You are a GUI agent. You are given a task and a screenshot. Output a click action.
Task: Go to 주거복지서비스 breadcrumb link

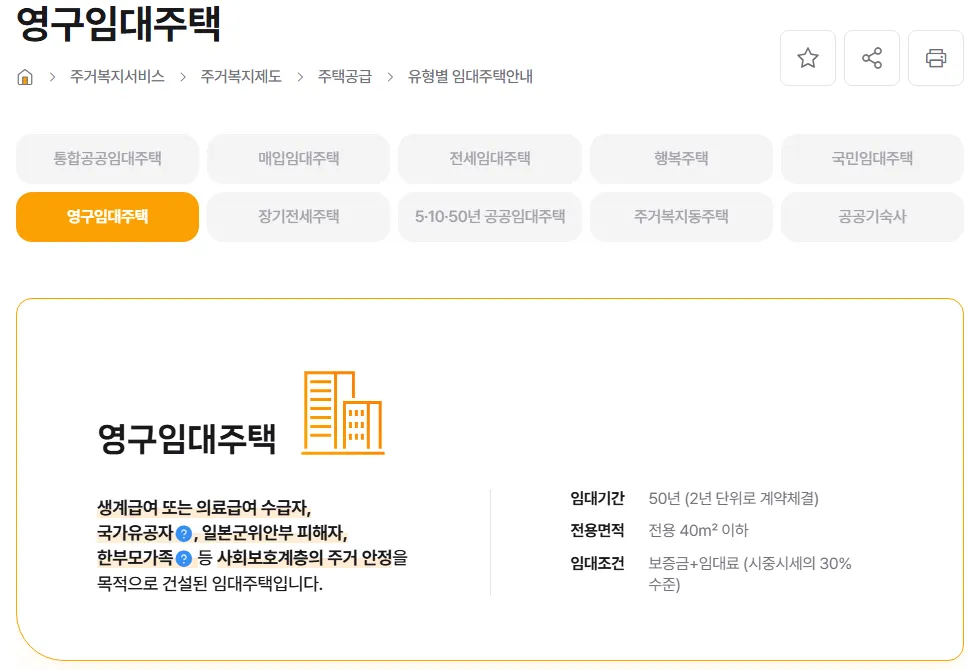click(117, 77)
